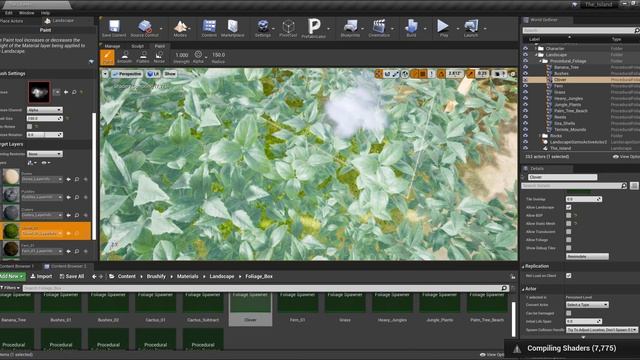Click the Launch toolbar icon

(x=471, y=27)
